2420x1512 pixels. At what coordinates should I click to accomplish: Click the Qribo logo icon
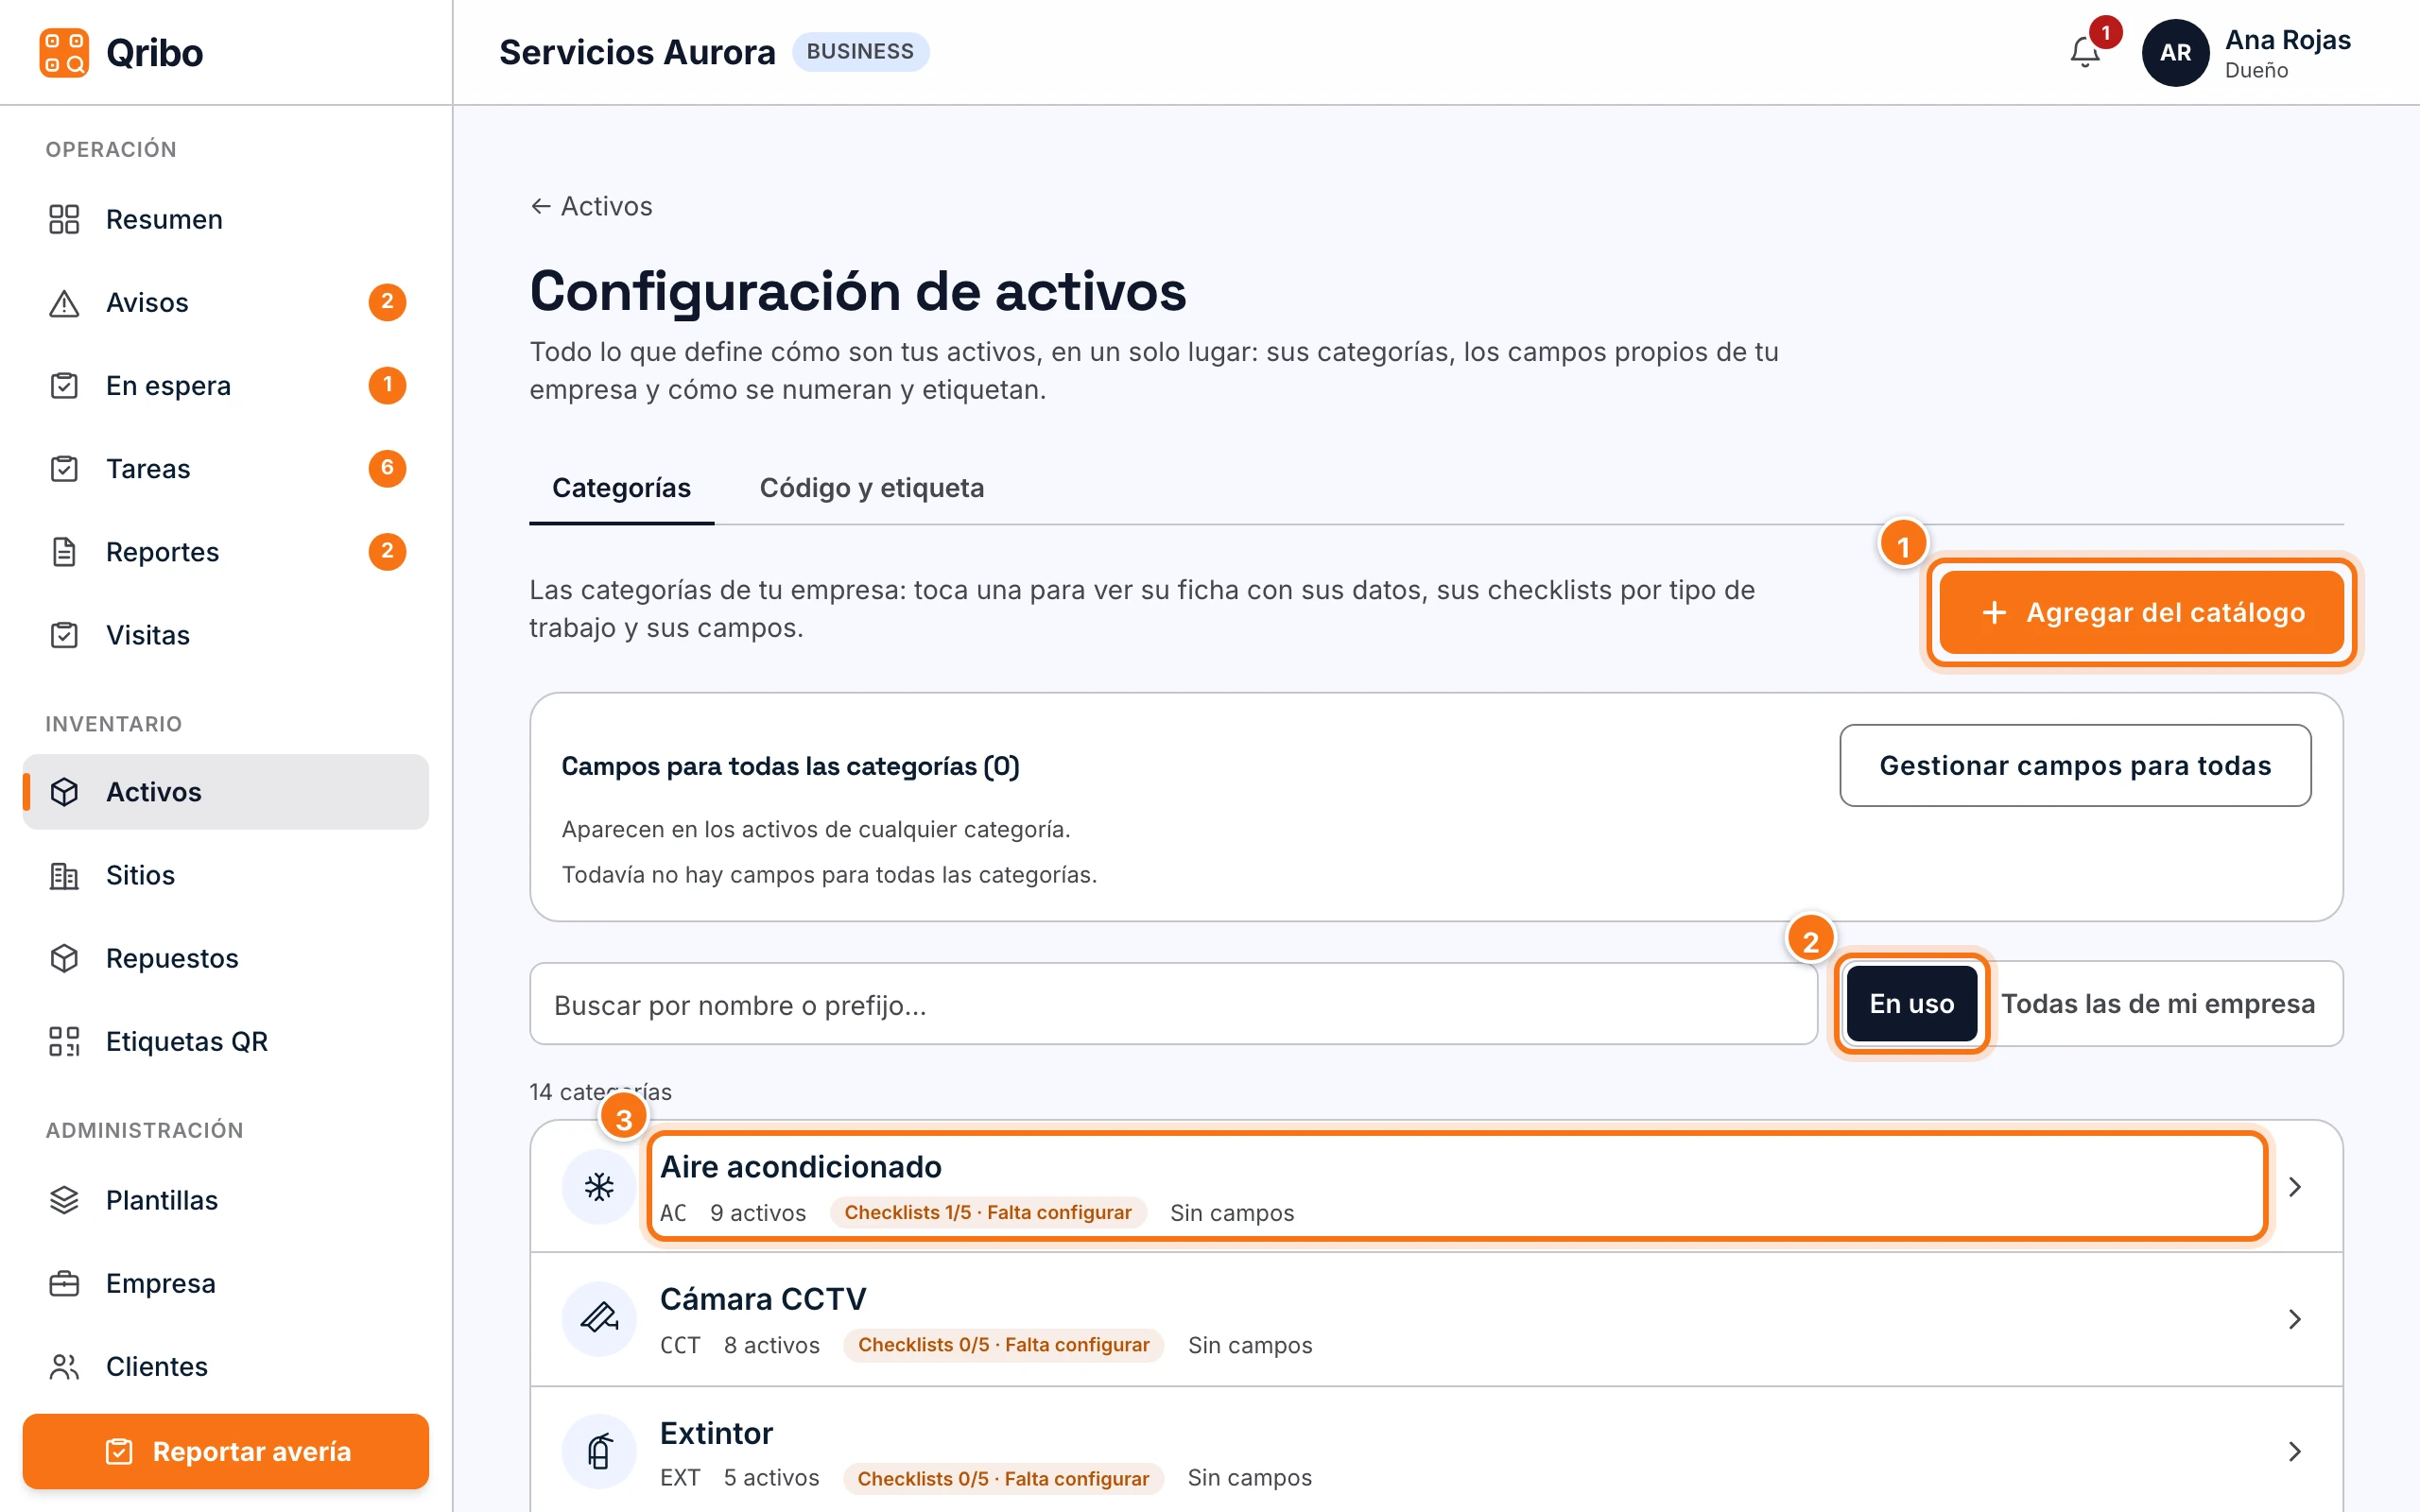(x=64, y=52)
